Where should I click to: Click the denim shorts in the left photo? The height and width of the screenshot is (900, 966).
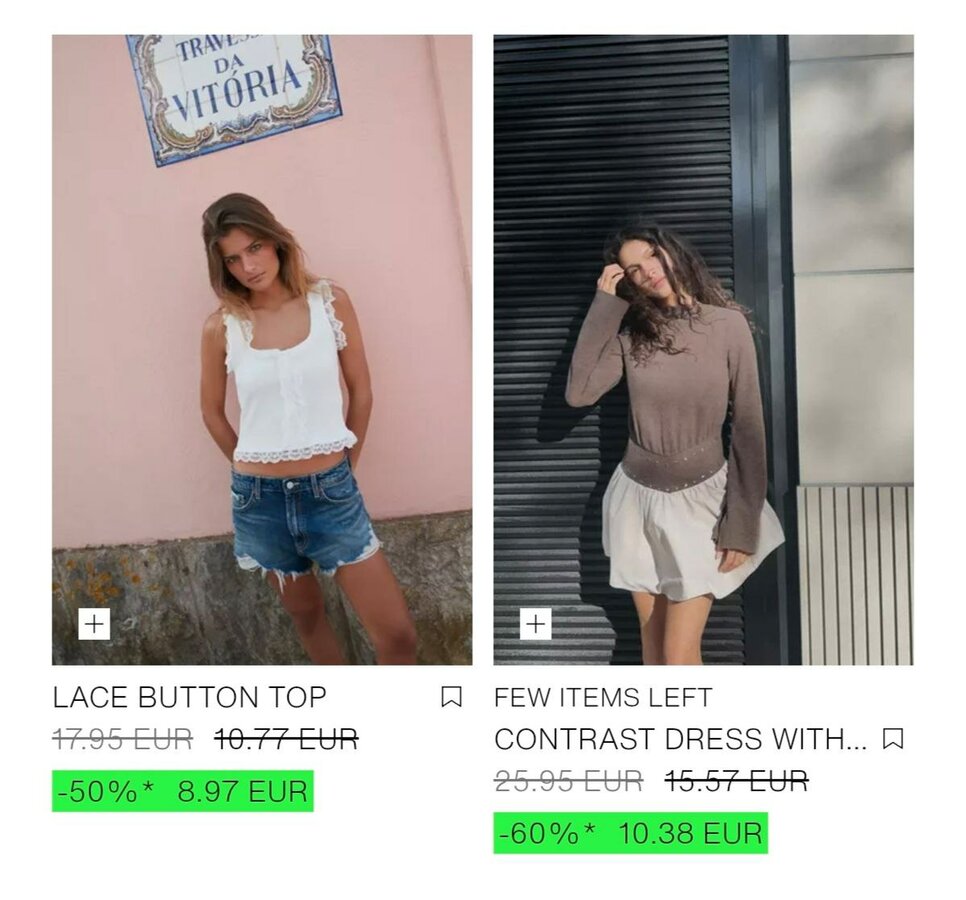point(305,519)
